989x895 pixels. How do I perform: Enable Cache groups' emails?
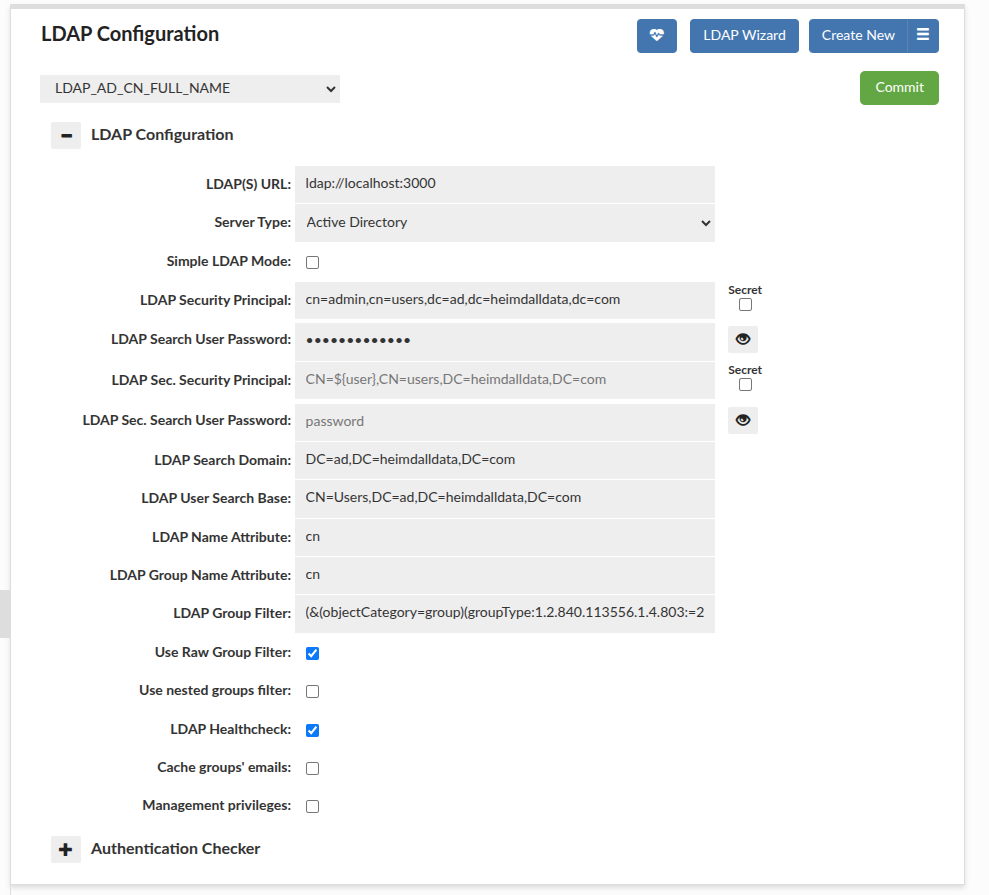tap(312, 767)
